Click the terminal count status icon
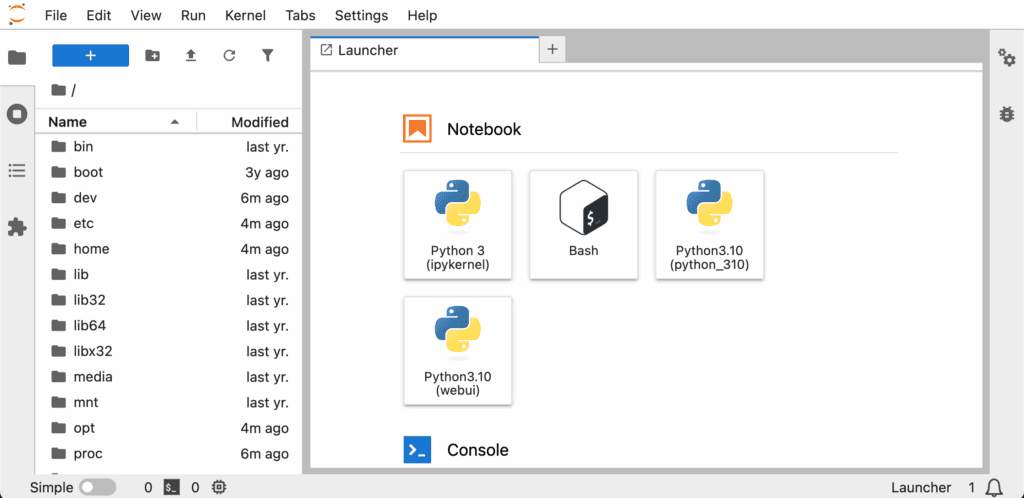The height and width of the screenshot is (498, 1024). pos(171,487)
